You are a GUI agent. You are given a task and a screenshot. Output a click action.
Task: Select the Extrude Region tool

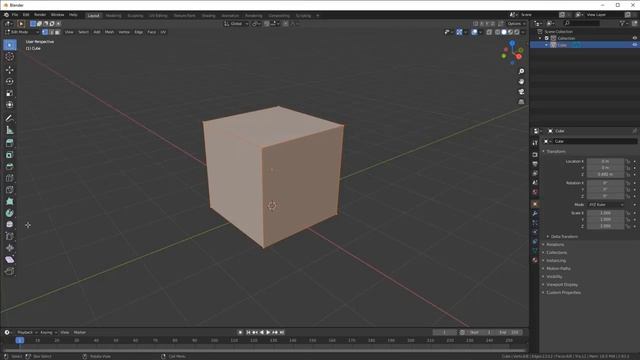pos(10,143)
